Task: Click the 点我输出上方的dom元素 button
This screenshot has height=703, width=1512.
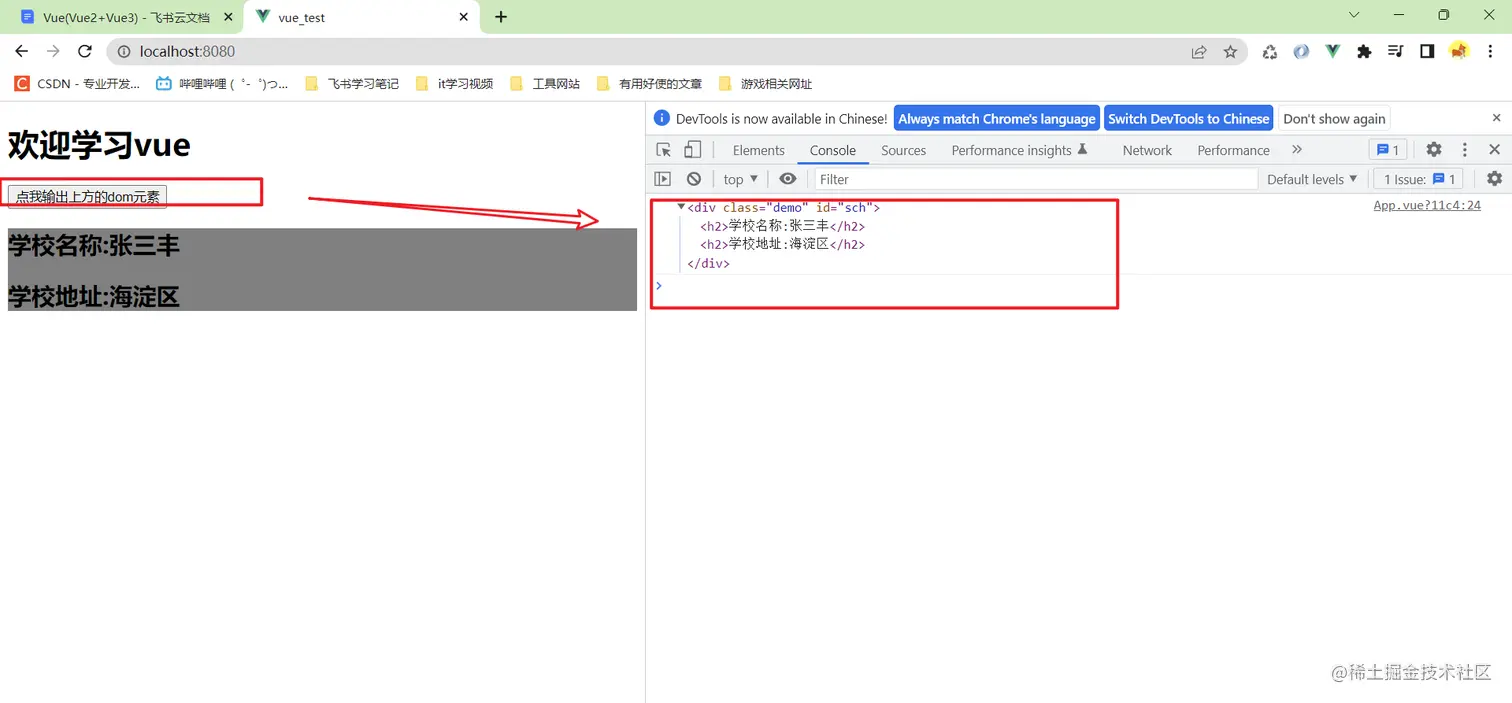Action: click(x=87, y=196)
